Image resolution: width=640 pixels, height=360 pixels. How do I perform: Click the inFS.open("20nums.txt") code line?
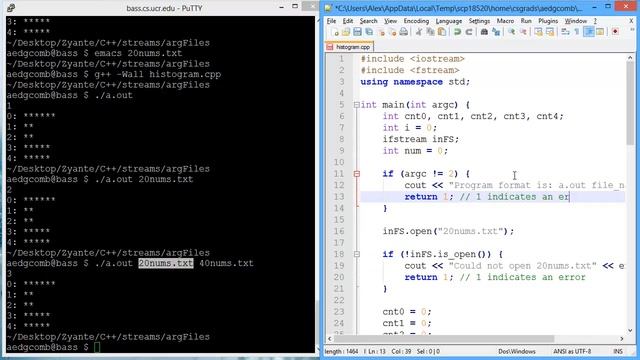pos(448,231)
